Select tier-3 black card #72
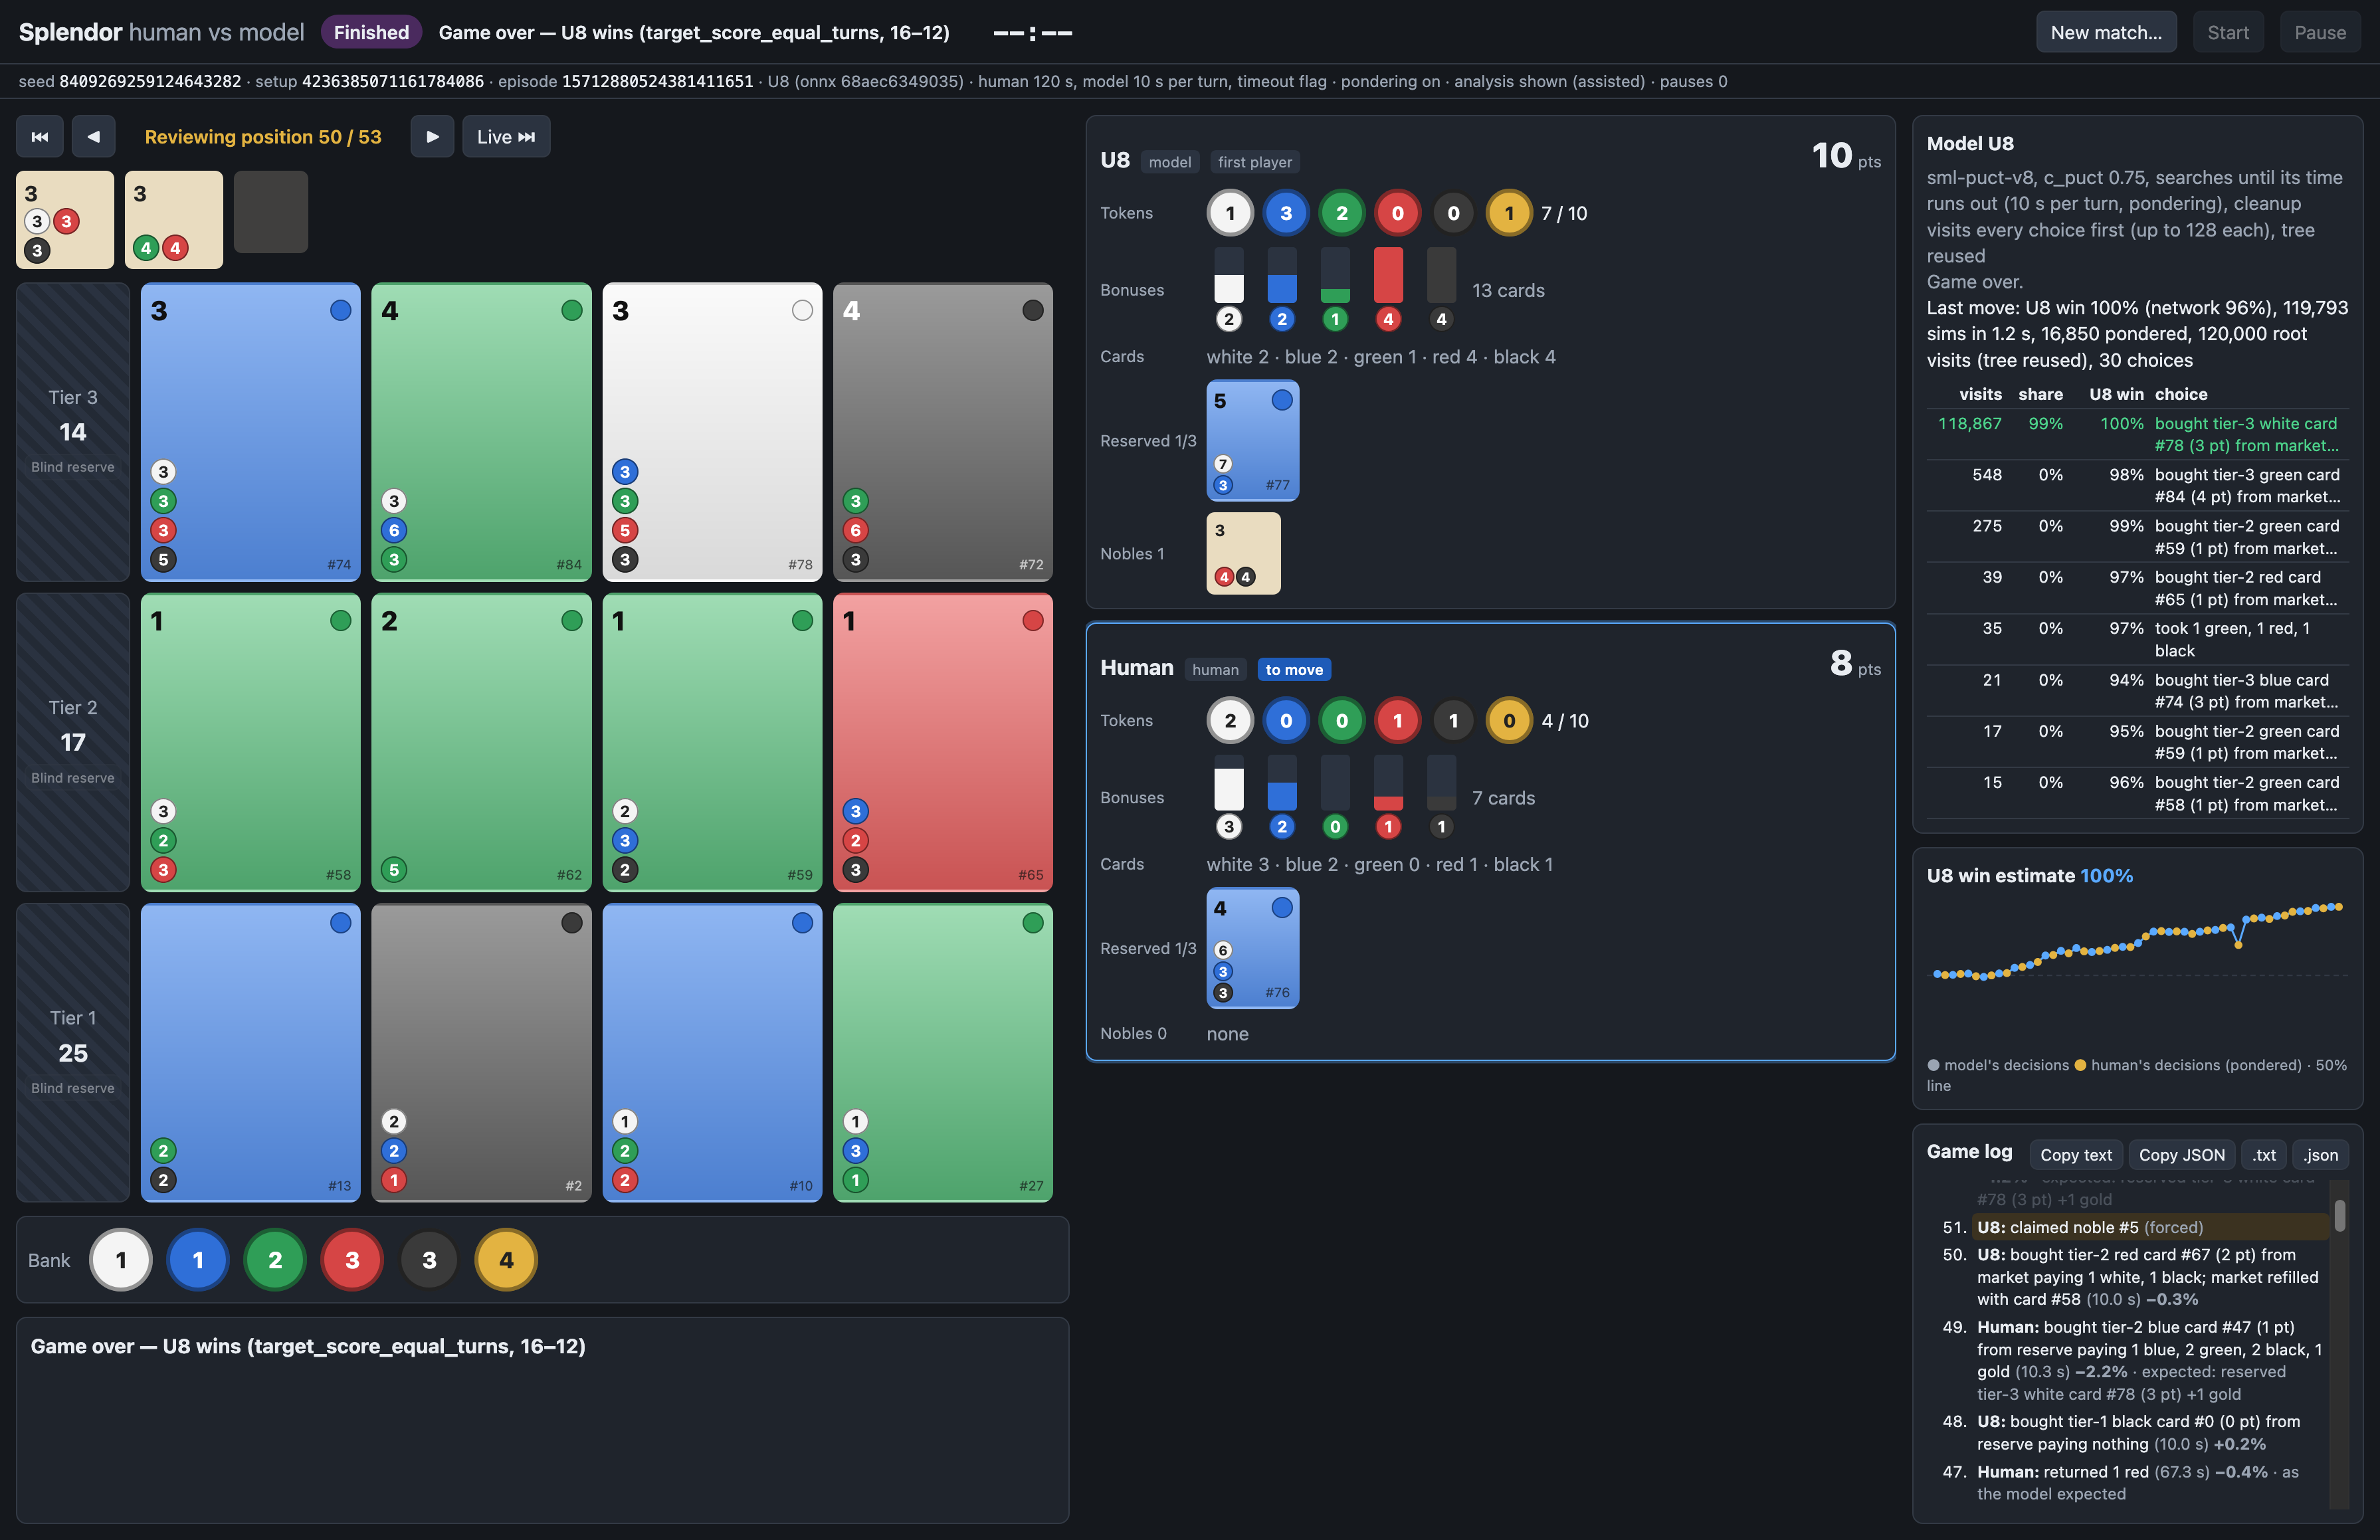The image size is (2380, 1540). (x=943, y=432)
